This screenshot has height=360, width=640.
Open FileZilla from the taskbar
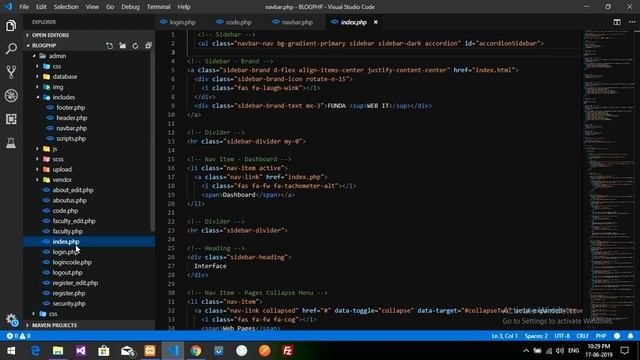[x=287, y=351]
